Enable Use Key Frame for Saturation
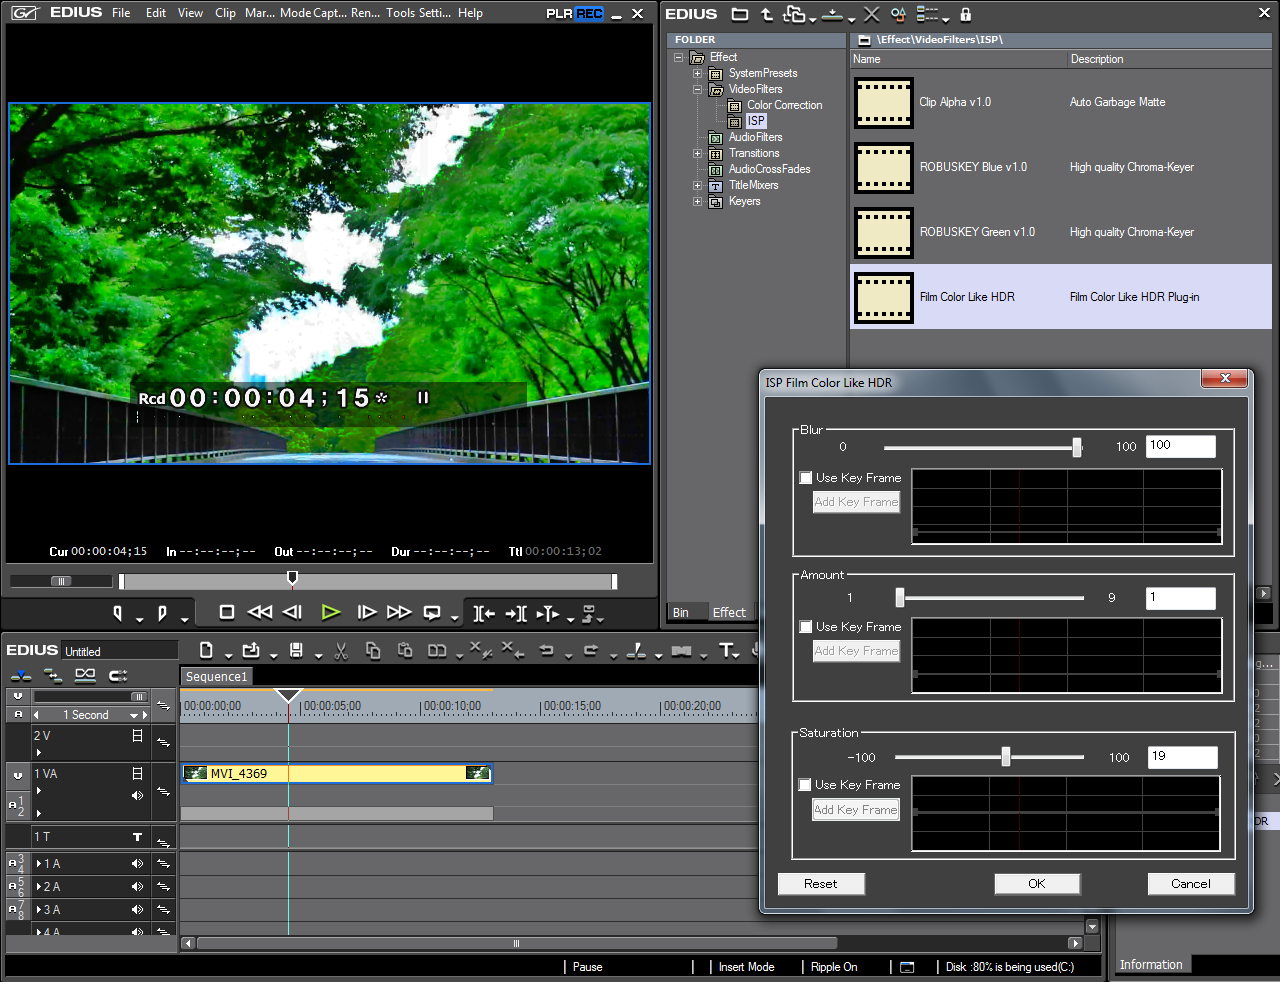1280x982 pixels. click(806, 785)
